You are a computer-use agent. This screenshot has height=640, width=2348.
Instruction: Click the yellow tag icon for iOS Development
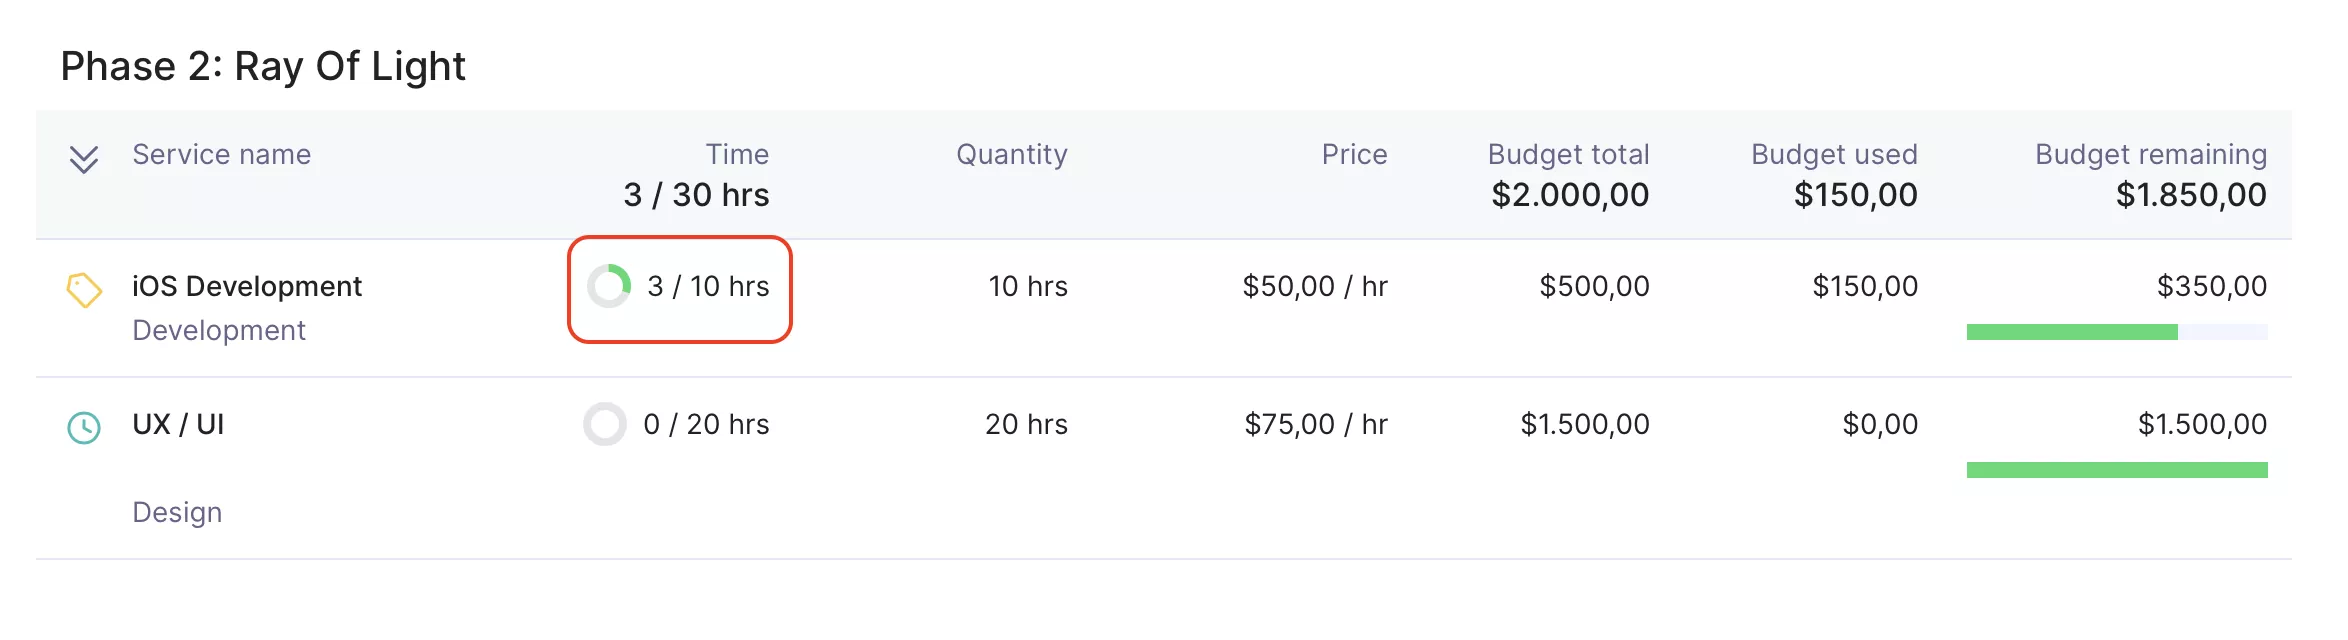click(x=84, y=290)
